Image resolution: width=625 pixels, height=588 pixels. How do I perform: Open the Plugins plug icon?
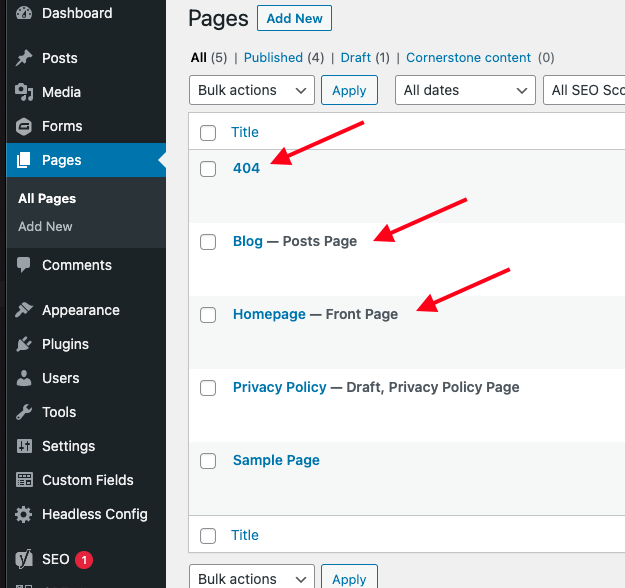point(24,344)
